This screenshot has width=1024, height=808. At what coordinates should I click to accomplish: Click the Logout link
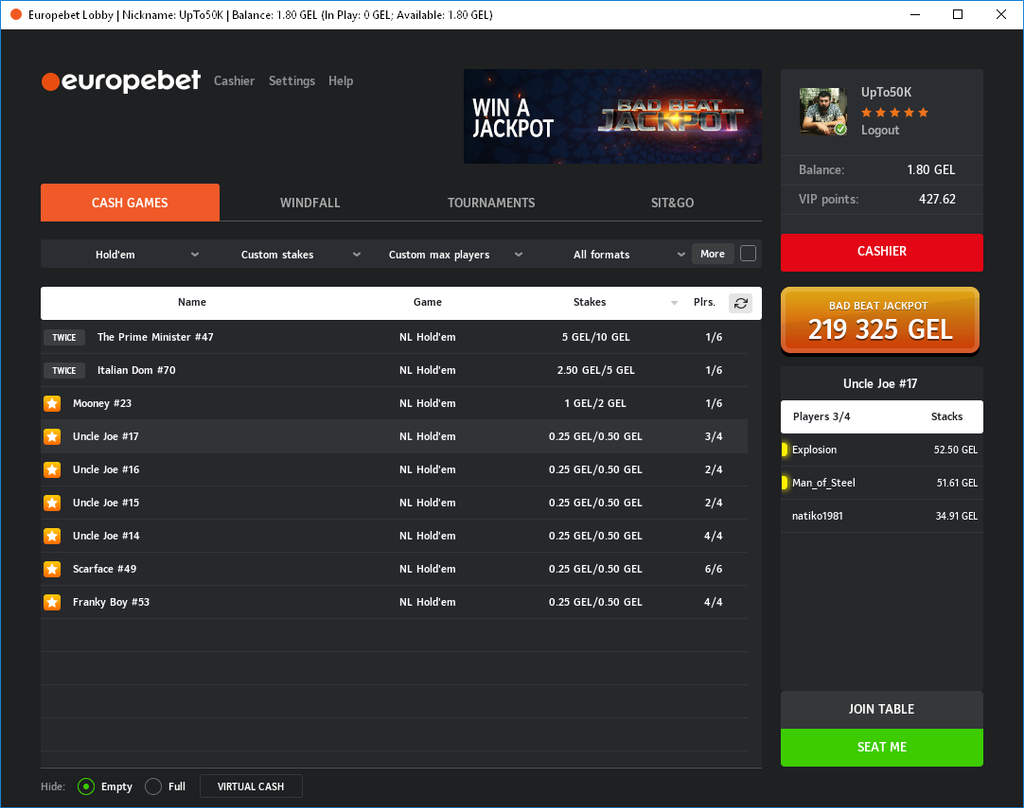point(880,130)
